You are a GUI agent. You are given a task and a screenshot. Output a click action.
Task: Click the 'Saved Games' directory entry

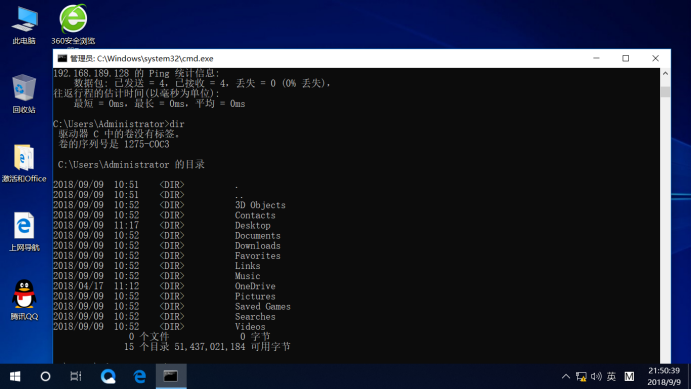coord(263,306)
